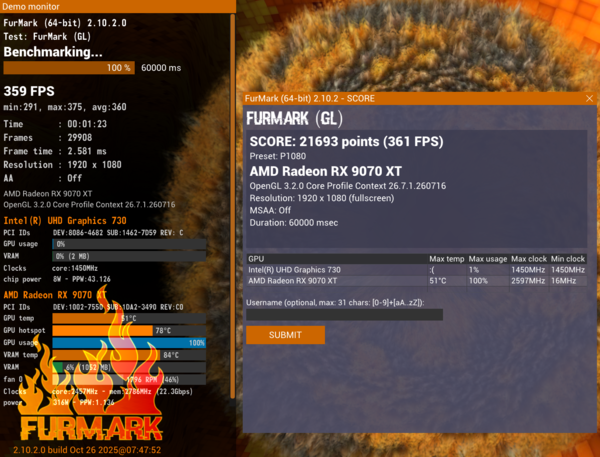Click the 60000 ms label
The width and height of the screenshot is (600, 457).
coord(161,68)
